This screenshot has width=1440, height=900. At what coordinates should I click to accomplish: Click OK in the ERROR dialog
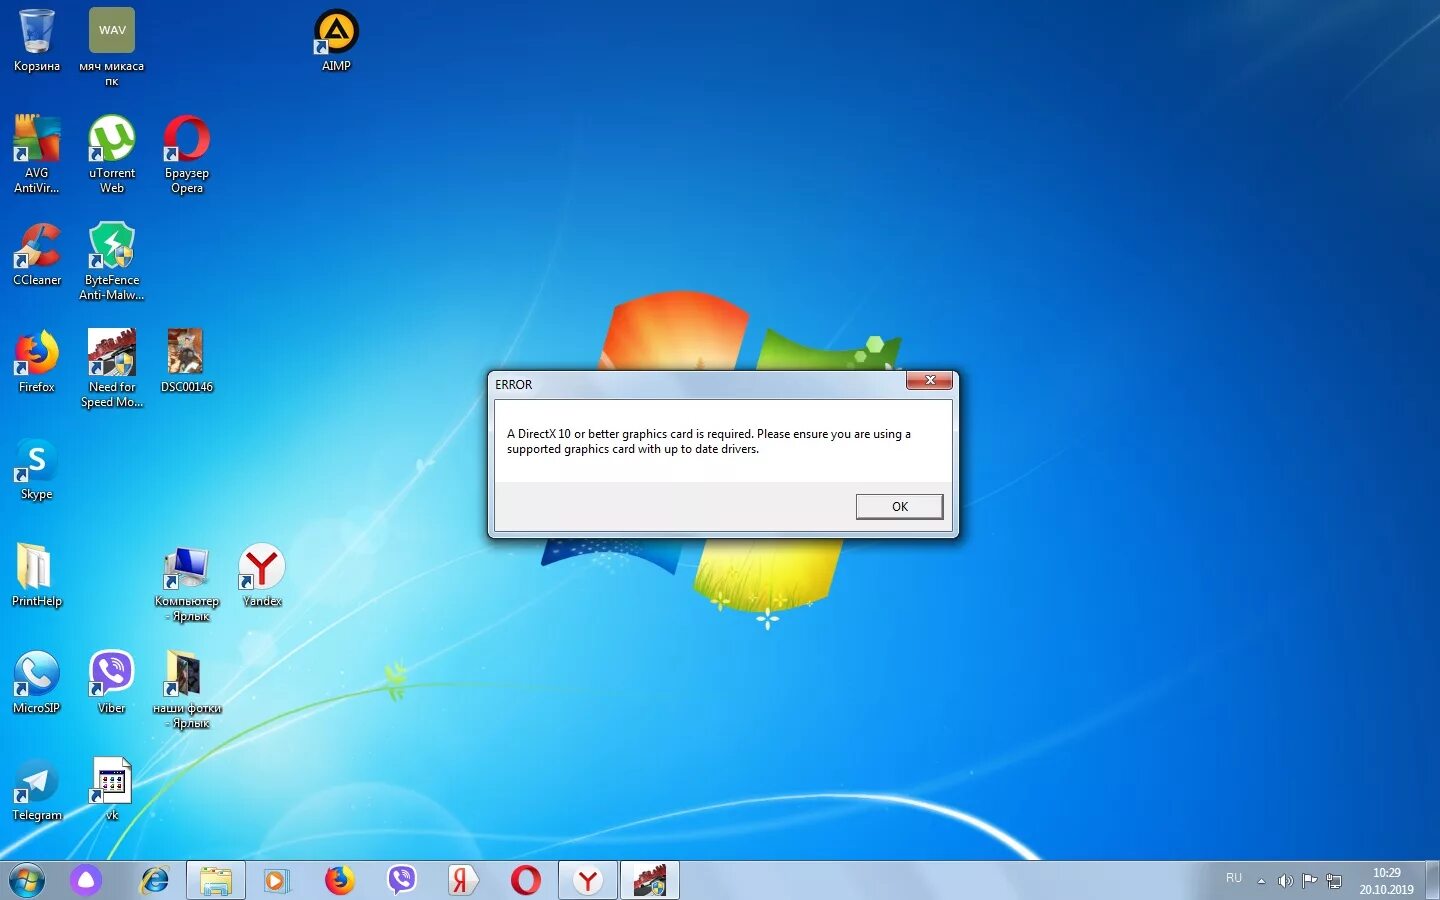899,507
